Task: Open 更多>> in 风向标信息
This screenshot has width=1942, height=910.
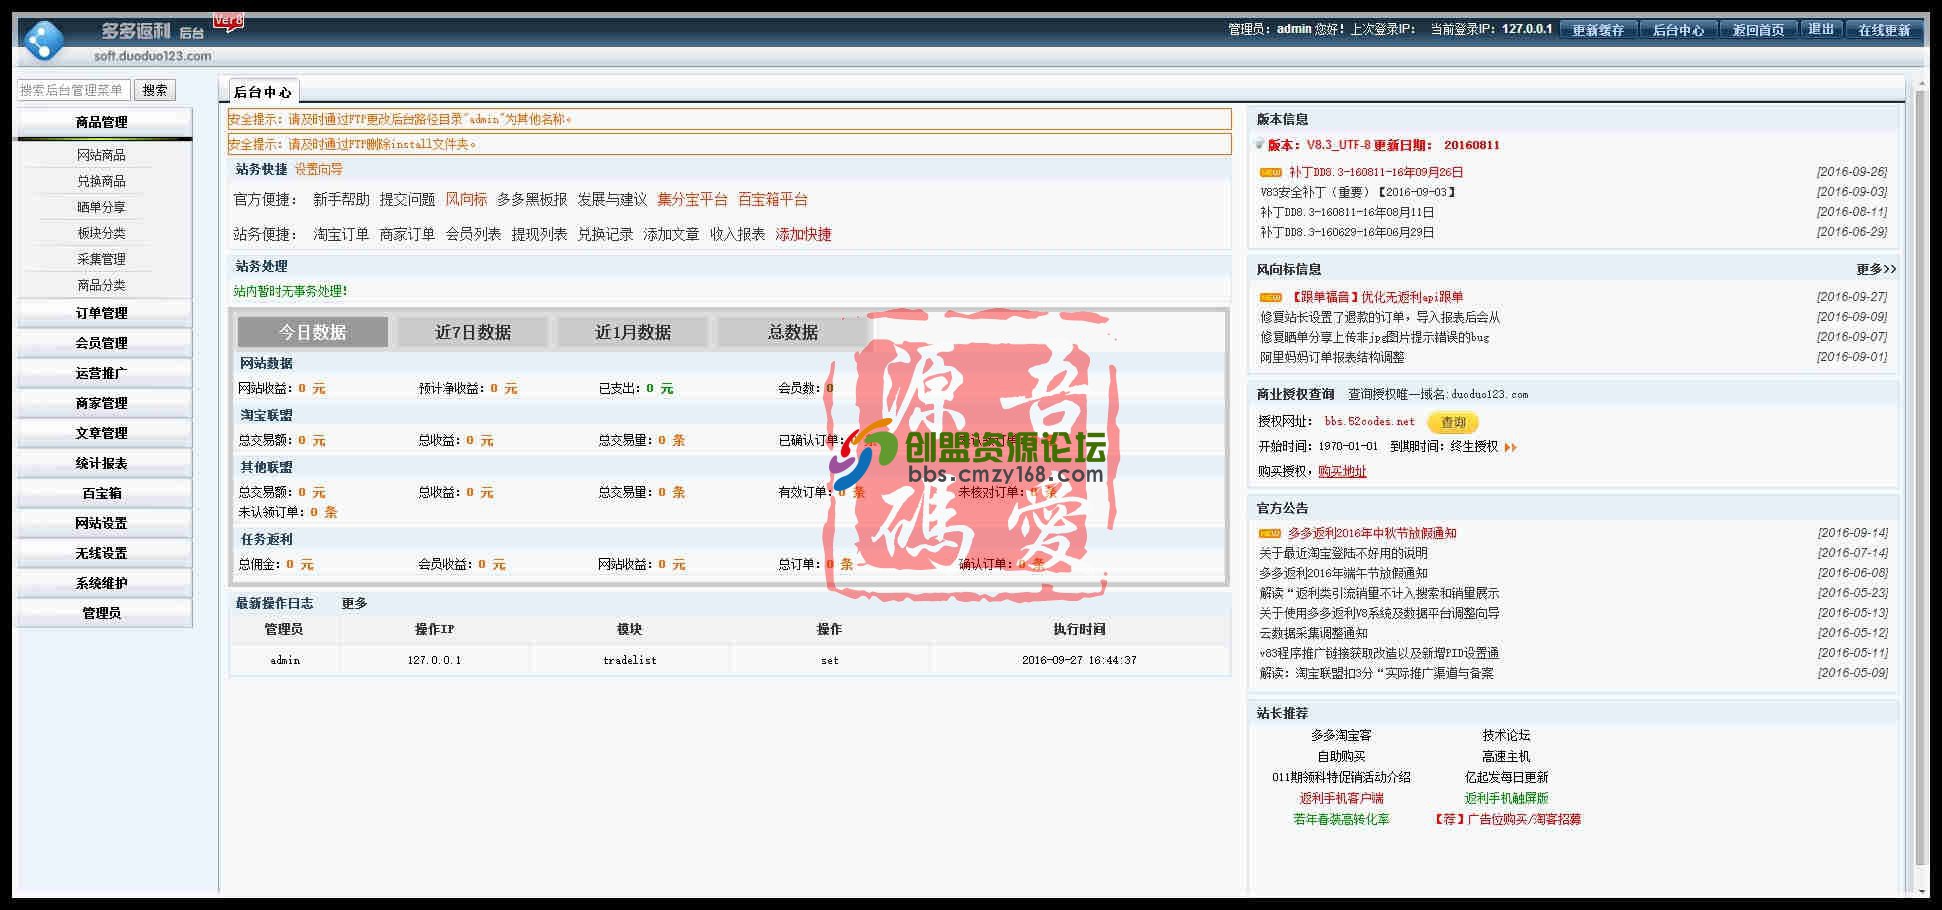Action: coord(1876,270)
